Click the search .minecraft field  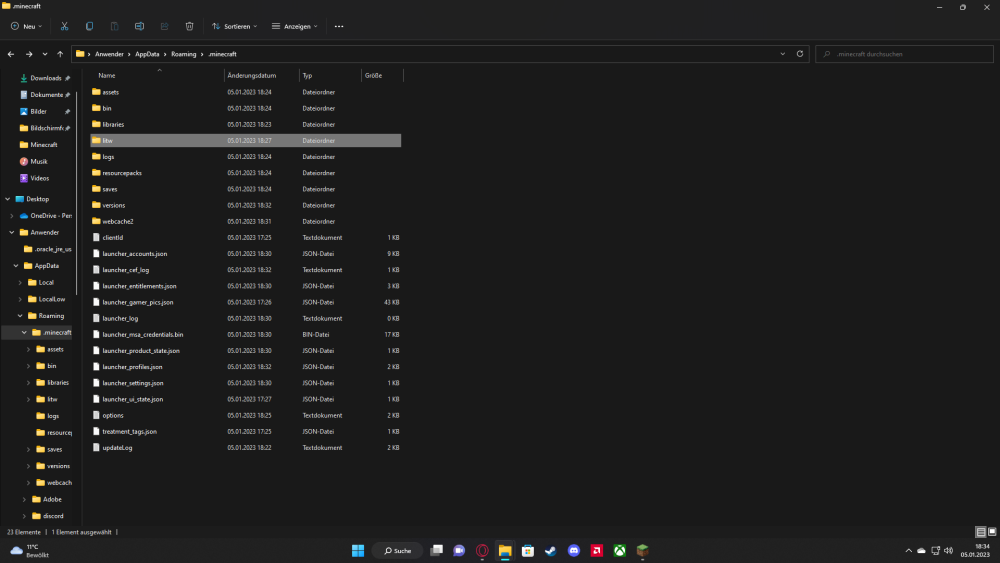(x=904, y=54)
